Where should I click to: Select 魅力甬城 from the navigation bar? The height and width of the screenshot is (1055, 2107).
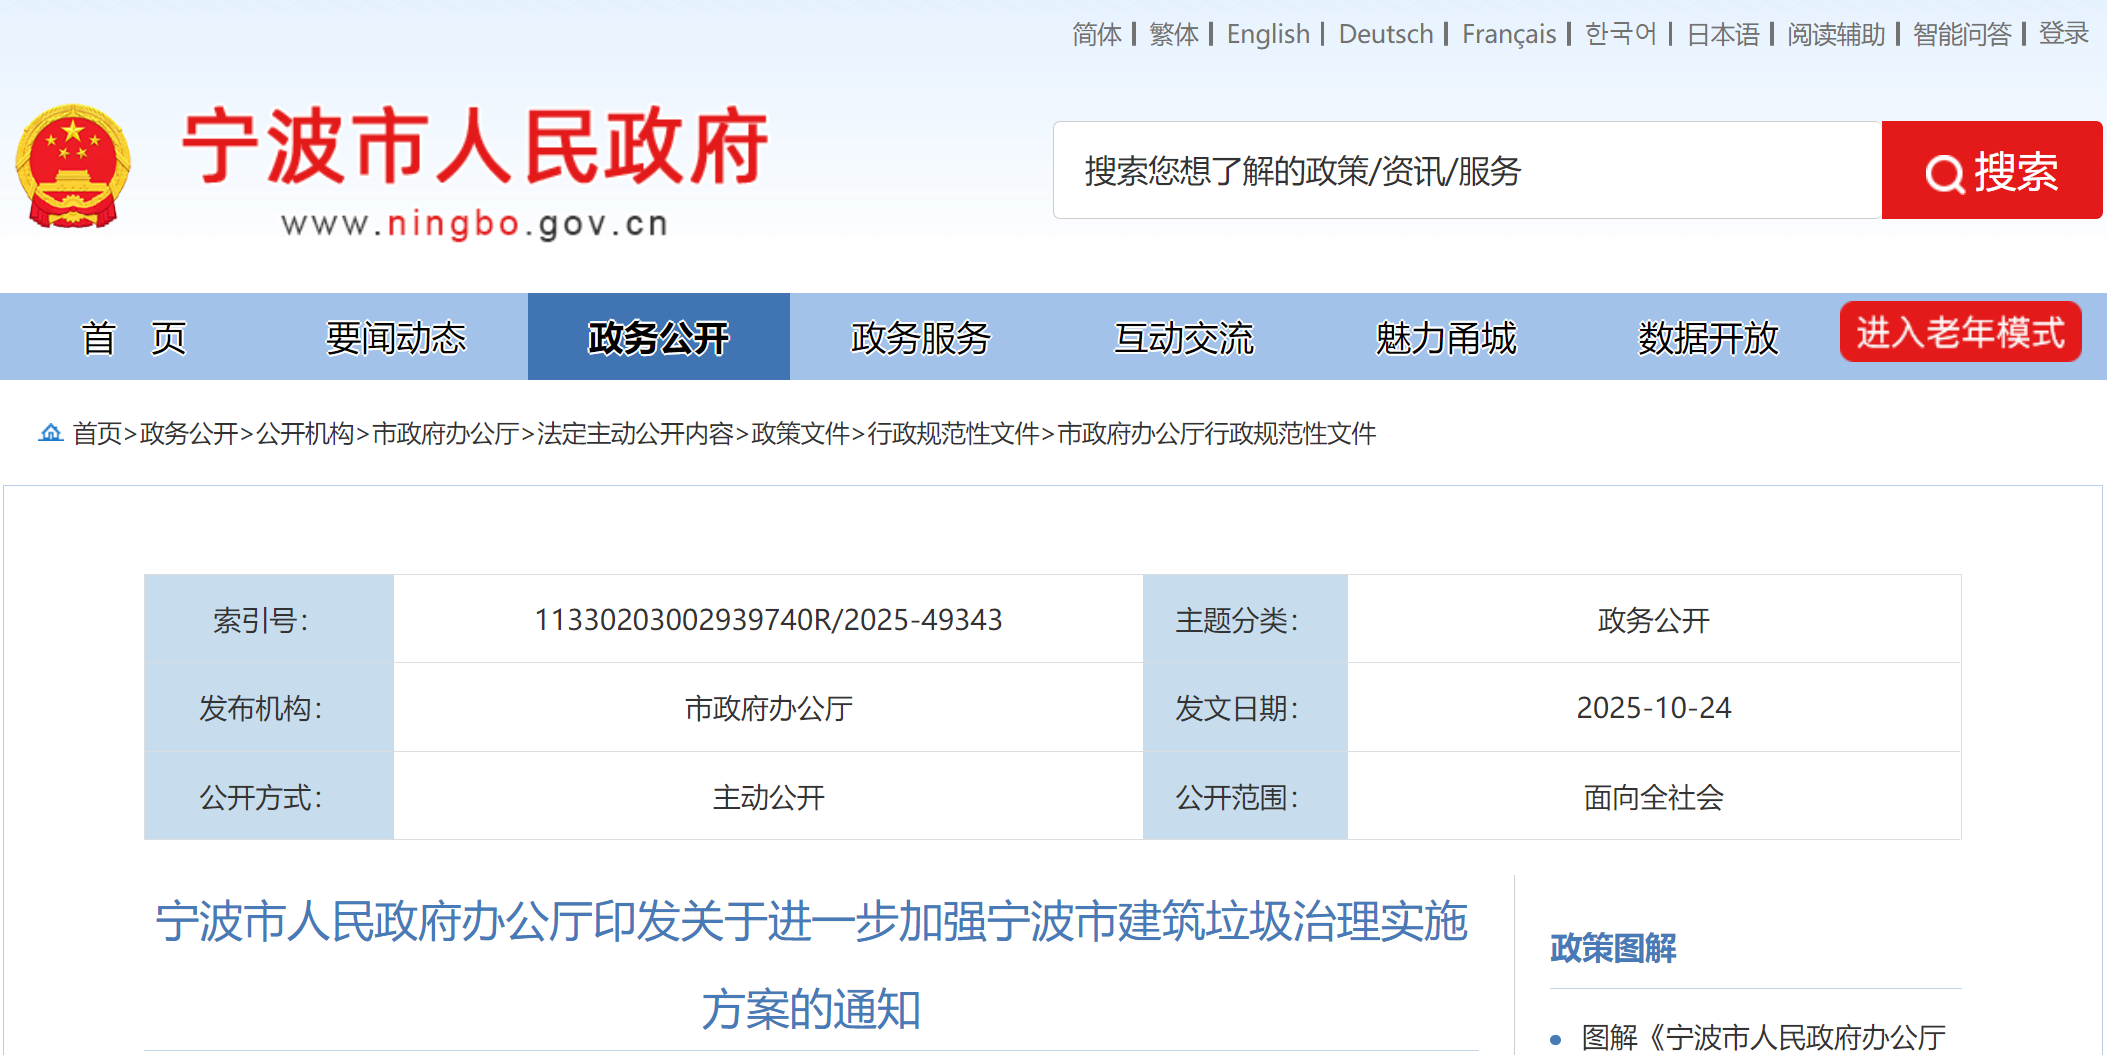point(1444,337)
